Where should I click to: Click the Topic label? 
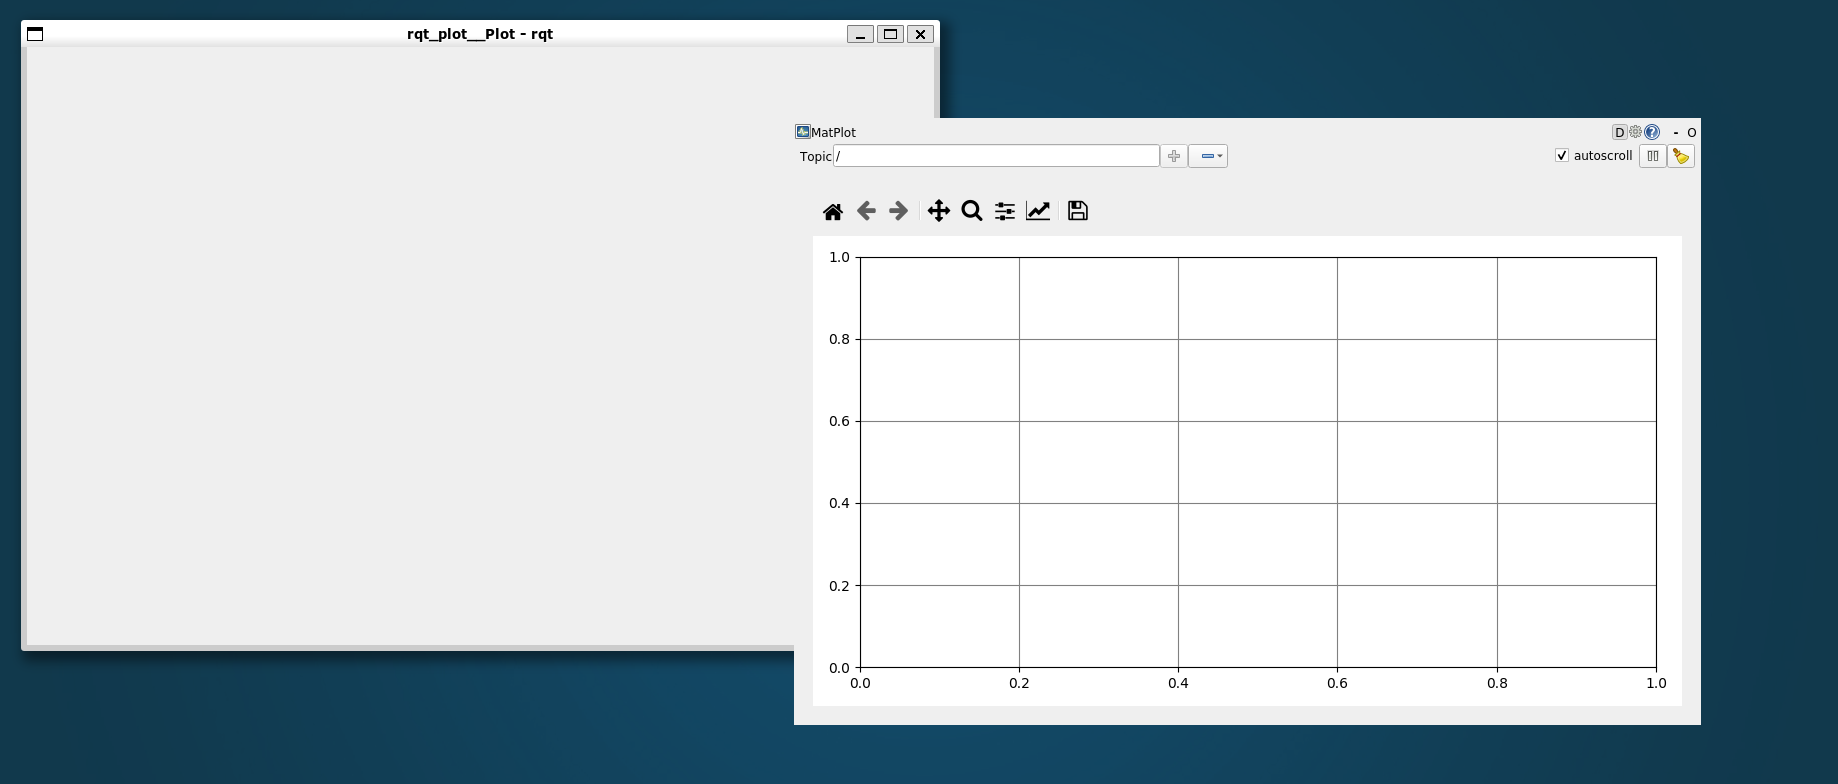[x=816, y=157]
